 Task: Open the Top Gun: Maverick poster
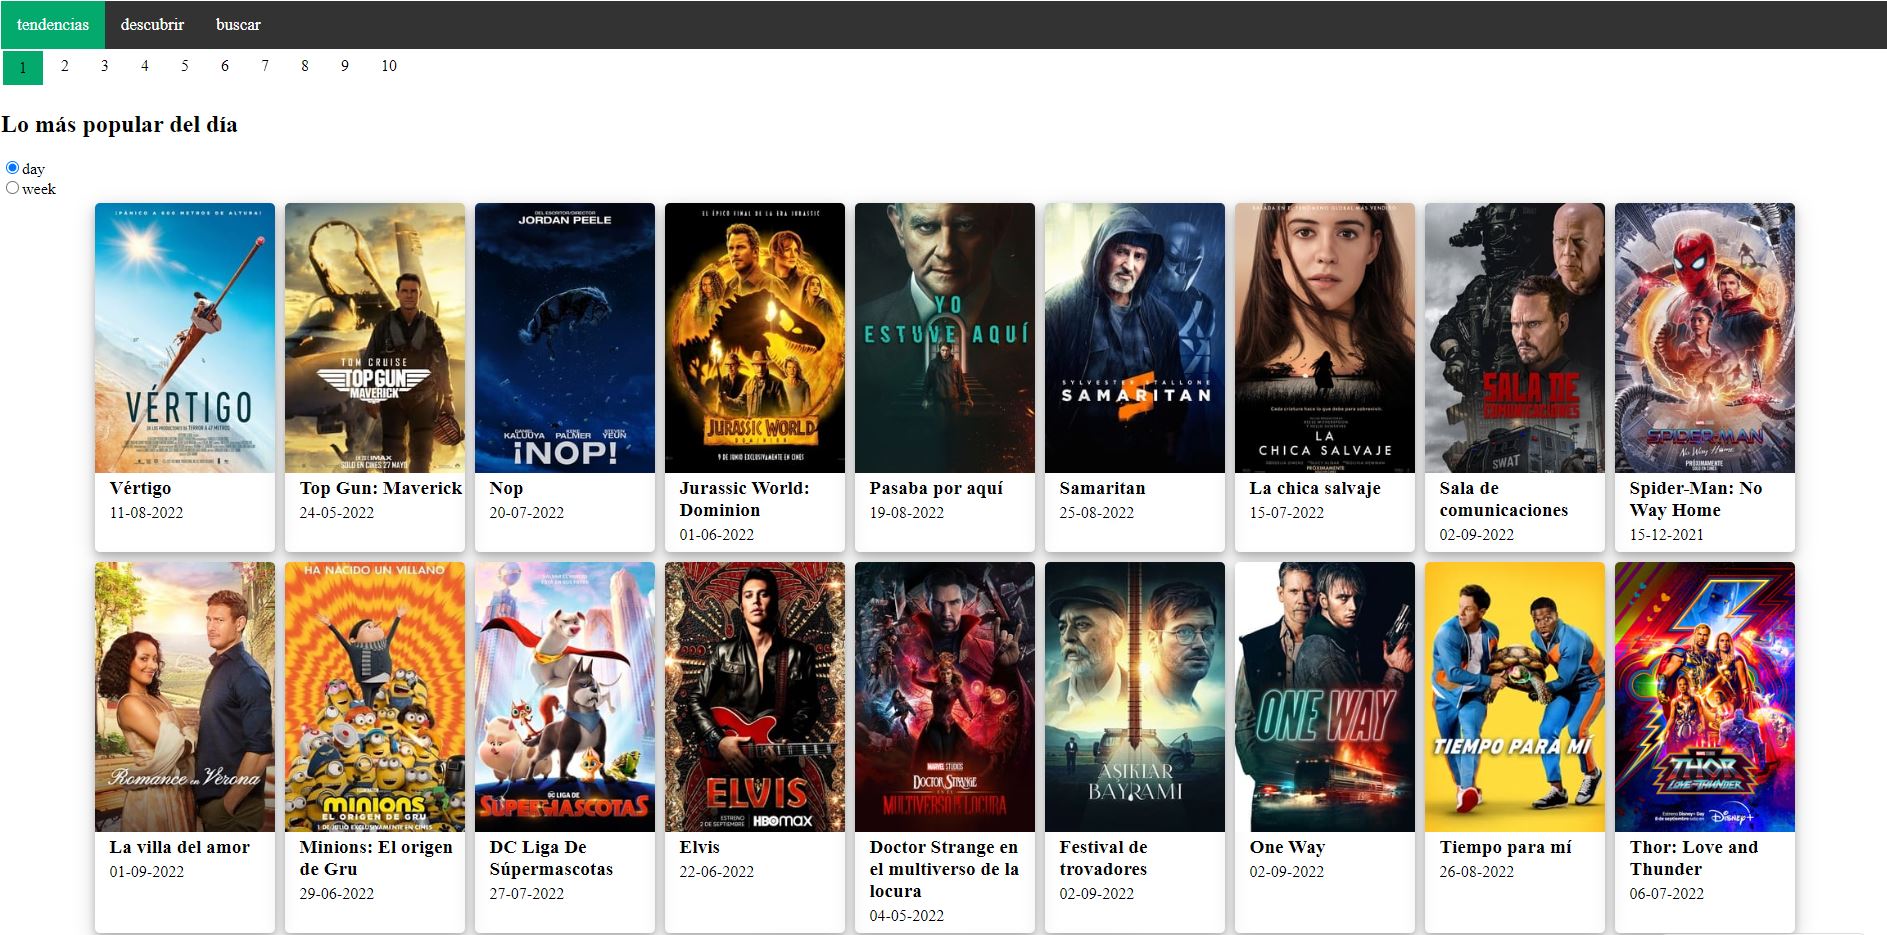click(374, 338)
